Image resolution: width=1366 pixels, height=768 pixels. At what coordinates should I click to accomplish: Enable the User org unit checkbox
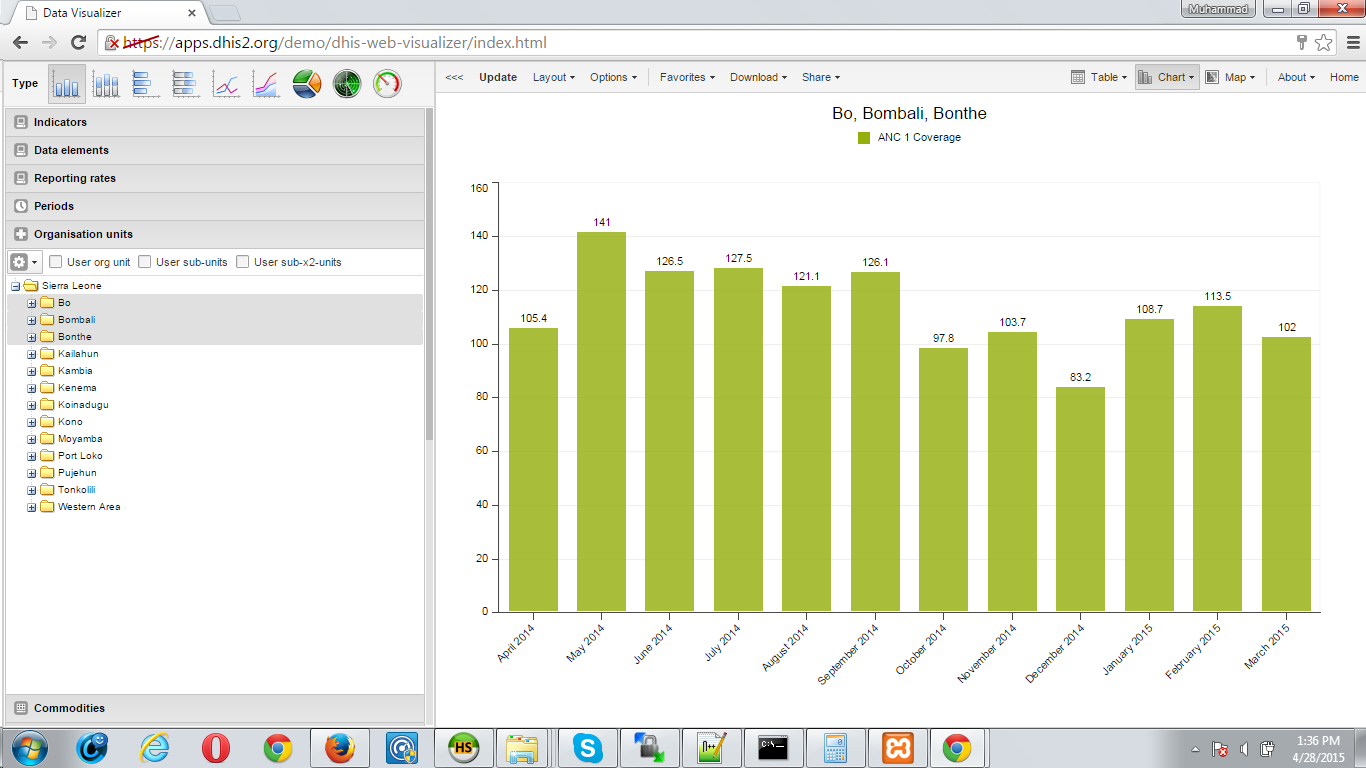(x=56, y=262)
